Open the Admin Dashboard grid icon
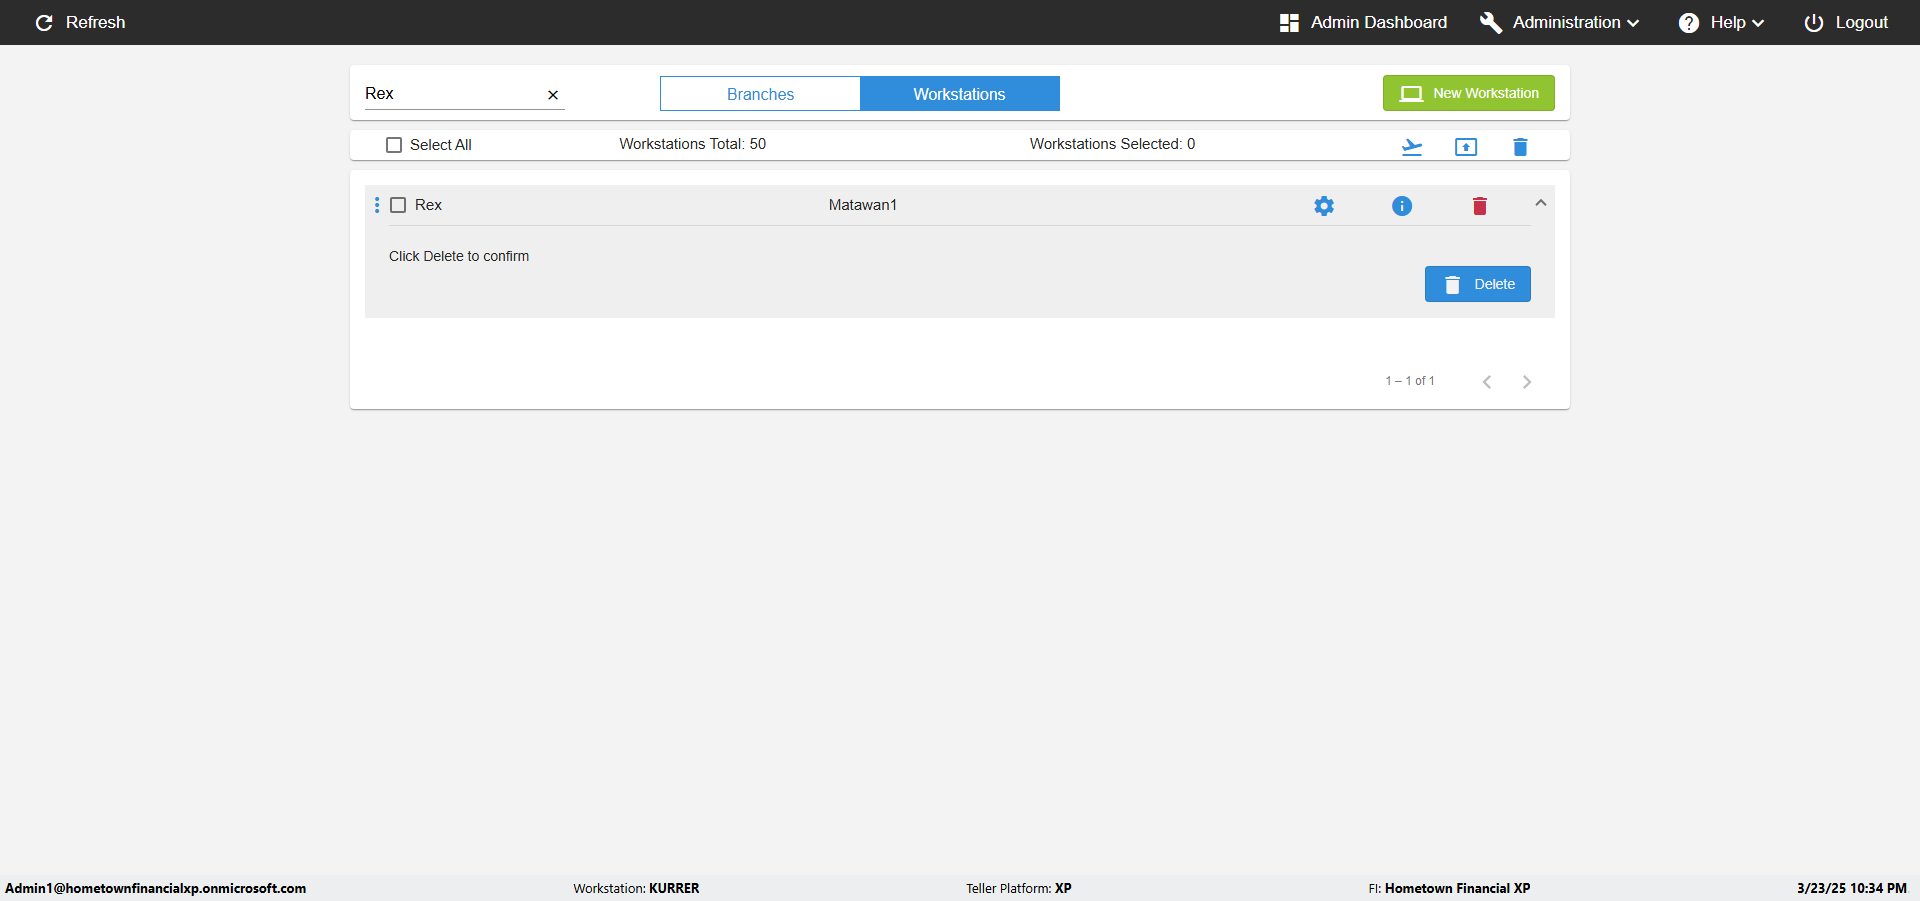Image resolution: width=1920 pixels, height=901 pixels. pyautogui.click(x=1289, y=22)
